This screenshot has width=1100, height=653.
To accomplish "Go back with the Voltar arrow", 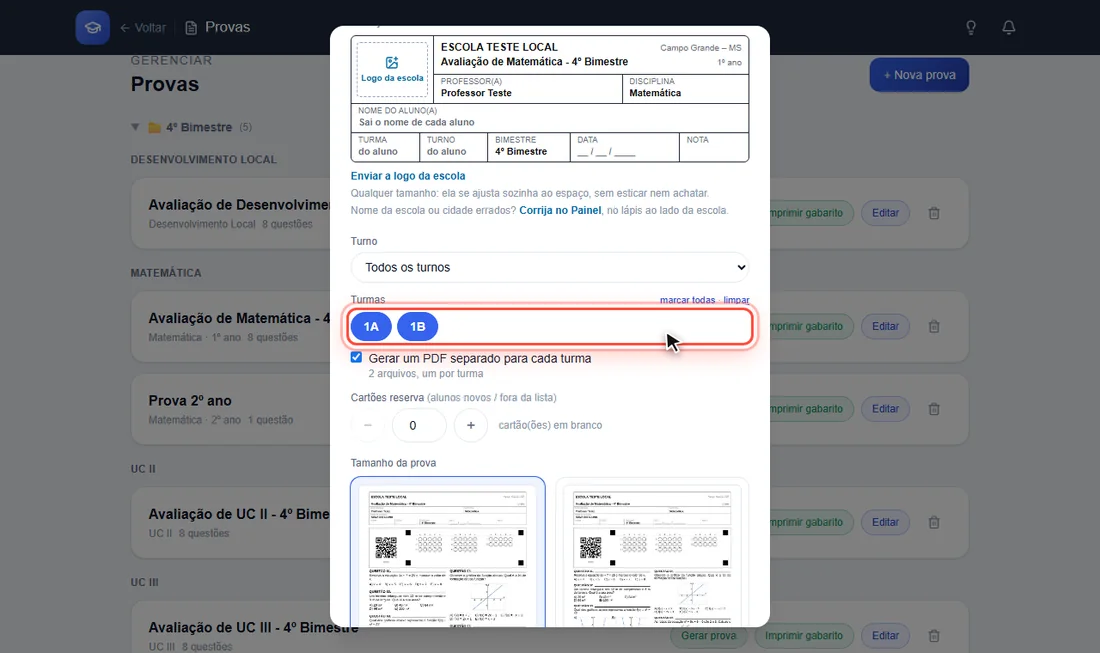I will click(x=143, y=27).
